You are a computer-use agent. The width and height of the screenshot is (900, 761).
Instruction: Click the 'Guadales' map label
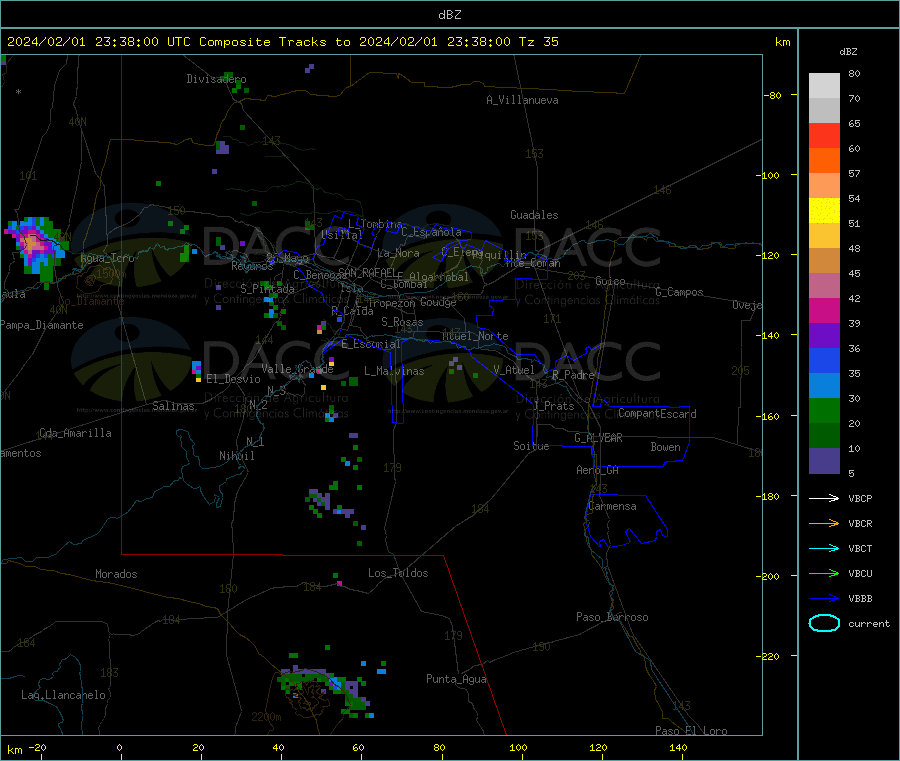pos(534,215)
